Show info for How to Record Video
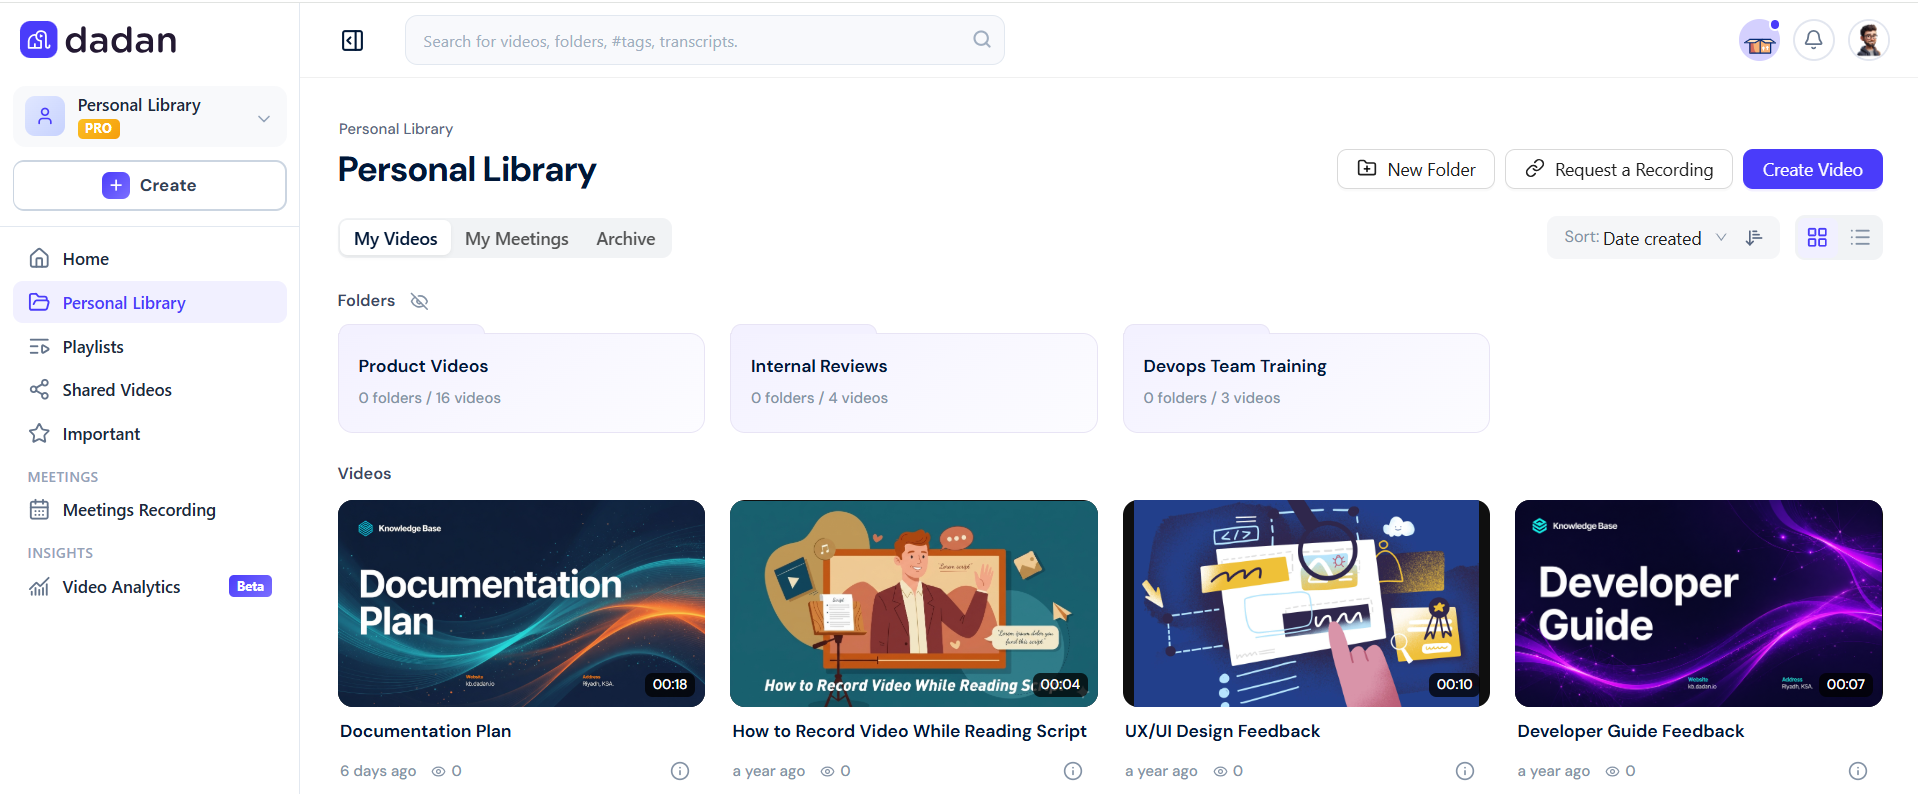1918x794 pixels. tap(1073, 770)
